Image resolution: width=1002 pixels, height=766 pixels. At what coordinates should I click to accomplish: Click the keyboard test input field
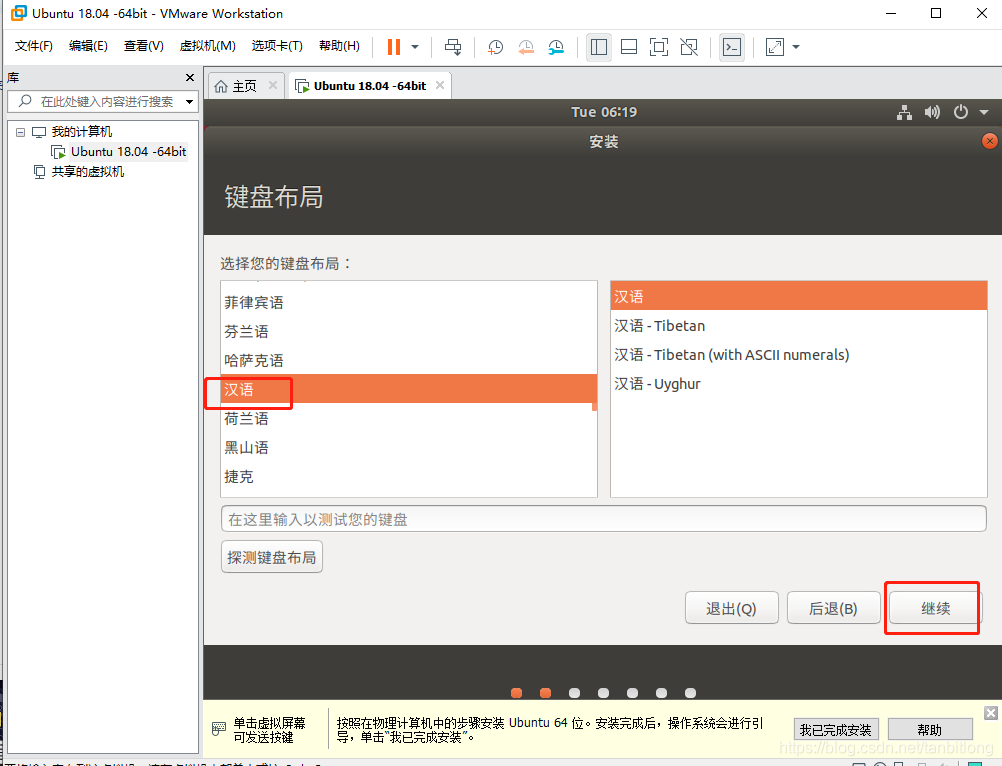(604, 519)
